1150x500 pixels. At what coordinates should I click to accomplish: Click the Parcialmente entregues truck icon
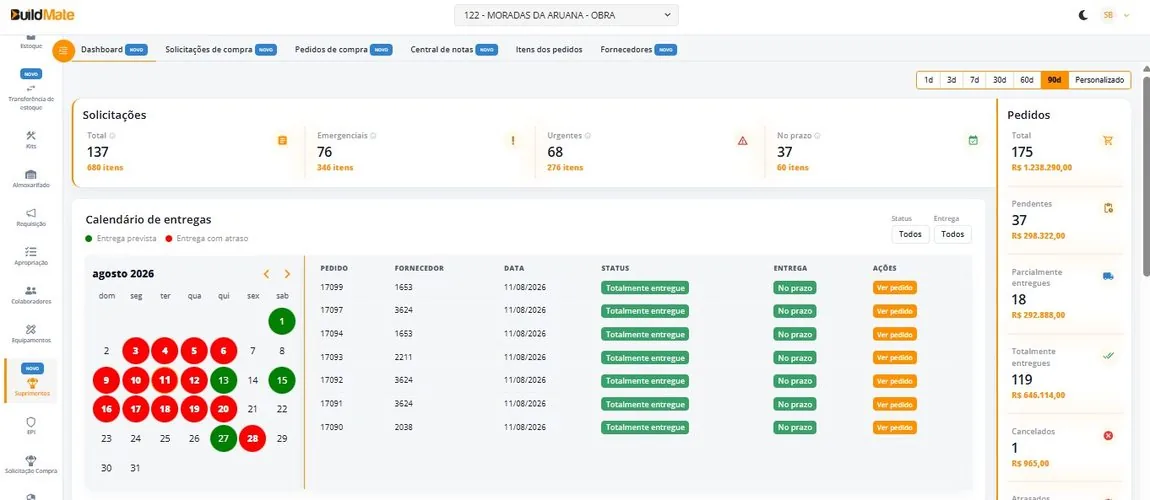pos(1108,276)
